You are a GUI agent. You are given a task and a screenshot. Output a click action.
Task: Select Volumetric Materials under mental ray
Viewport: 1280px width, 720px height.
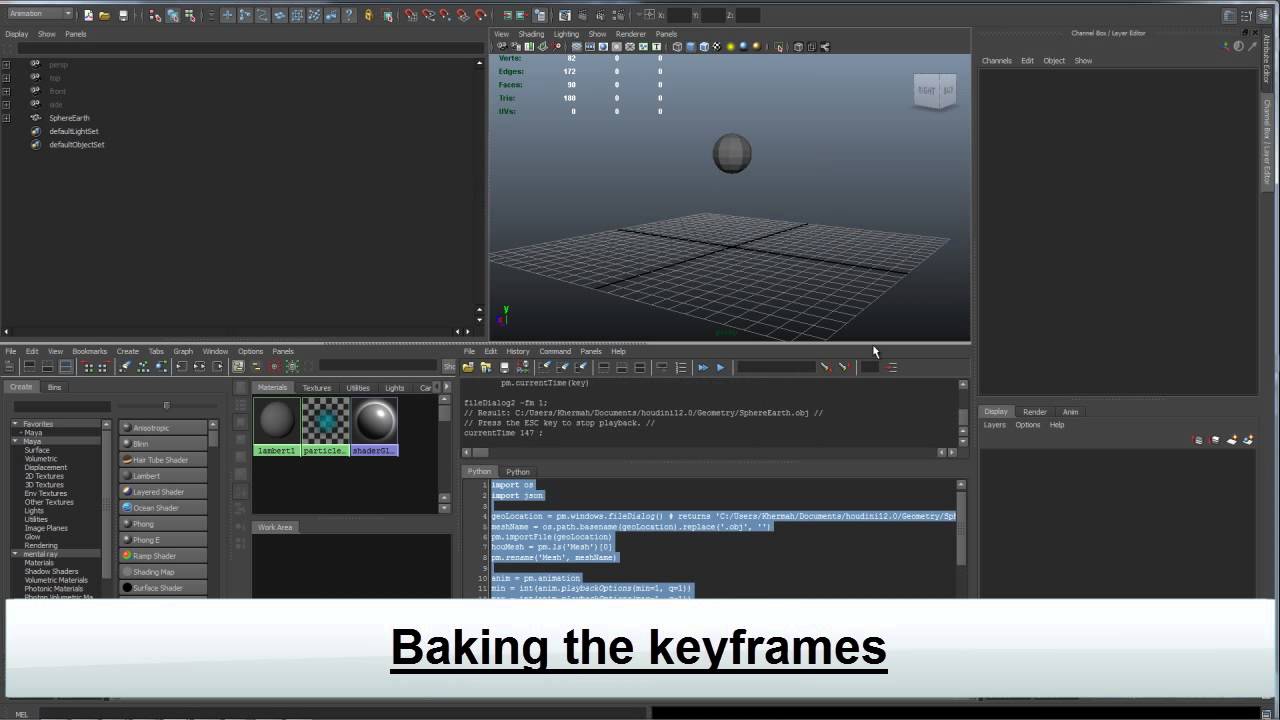tap(56, 580)
